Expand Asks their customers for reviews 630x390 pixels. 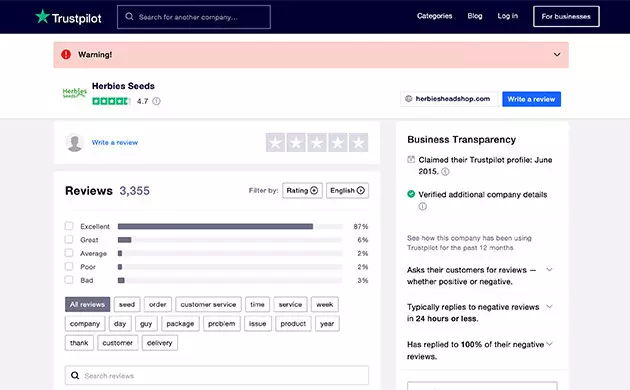pos(549,270)
